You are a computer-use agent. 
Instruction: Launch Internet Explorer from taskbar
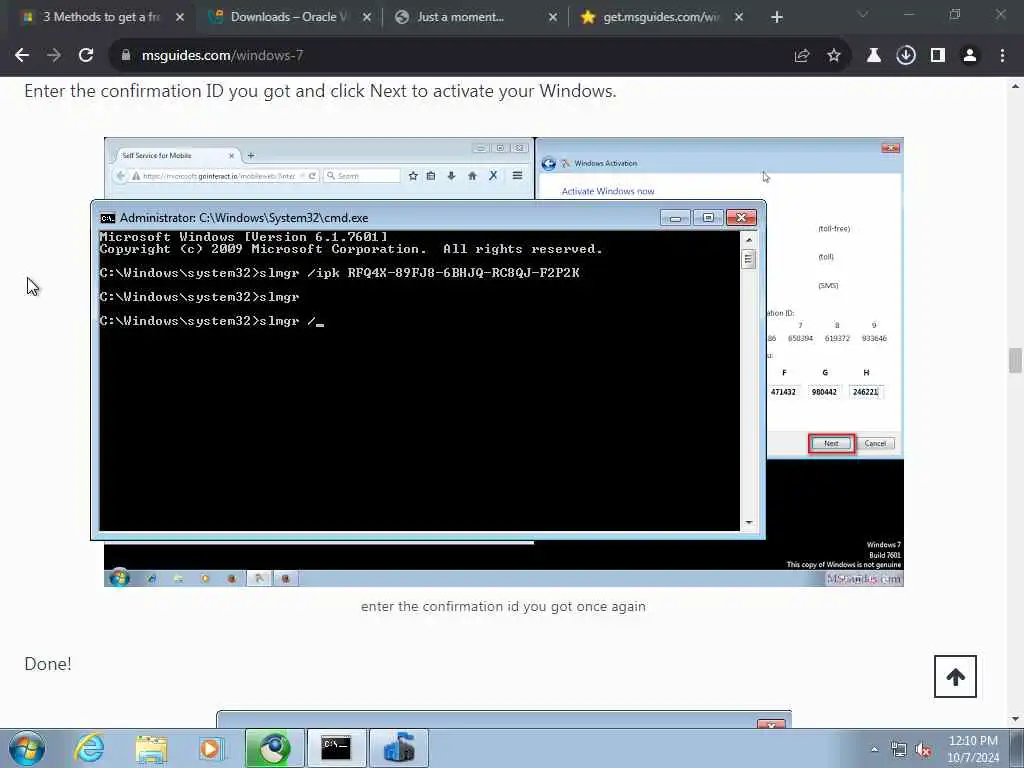click(x=89, y=748)
